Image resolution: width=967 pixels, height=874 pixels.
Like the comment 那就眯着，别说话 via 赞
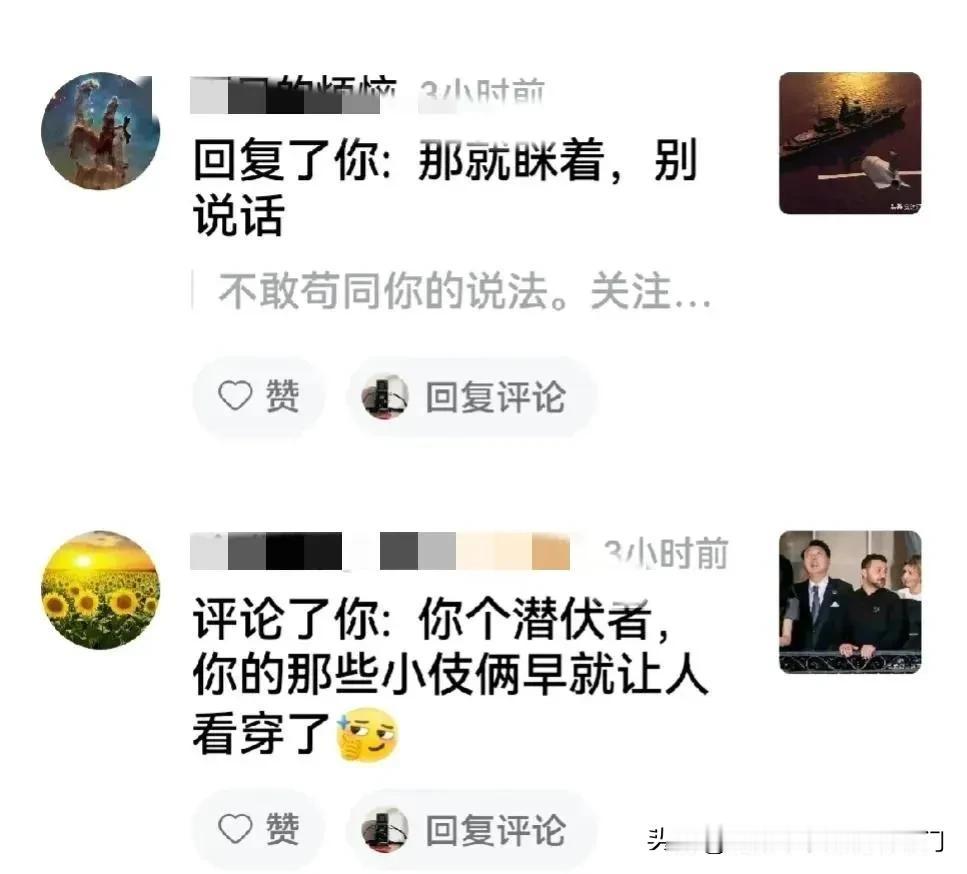tap(259, 396)
